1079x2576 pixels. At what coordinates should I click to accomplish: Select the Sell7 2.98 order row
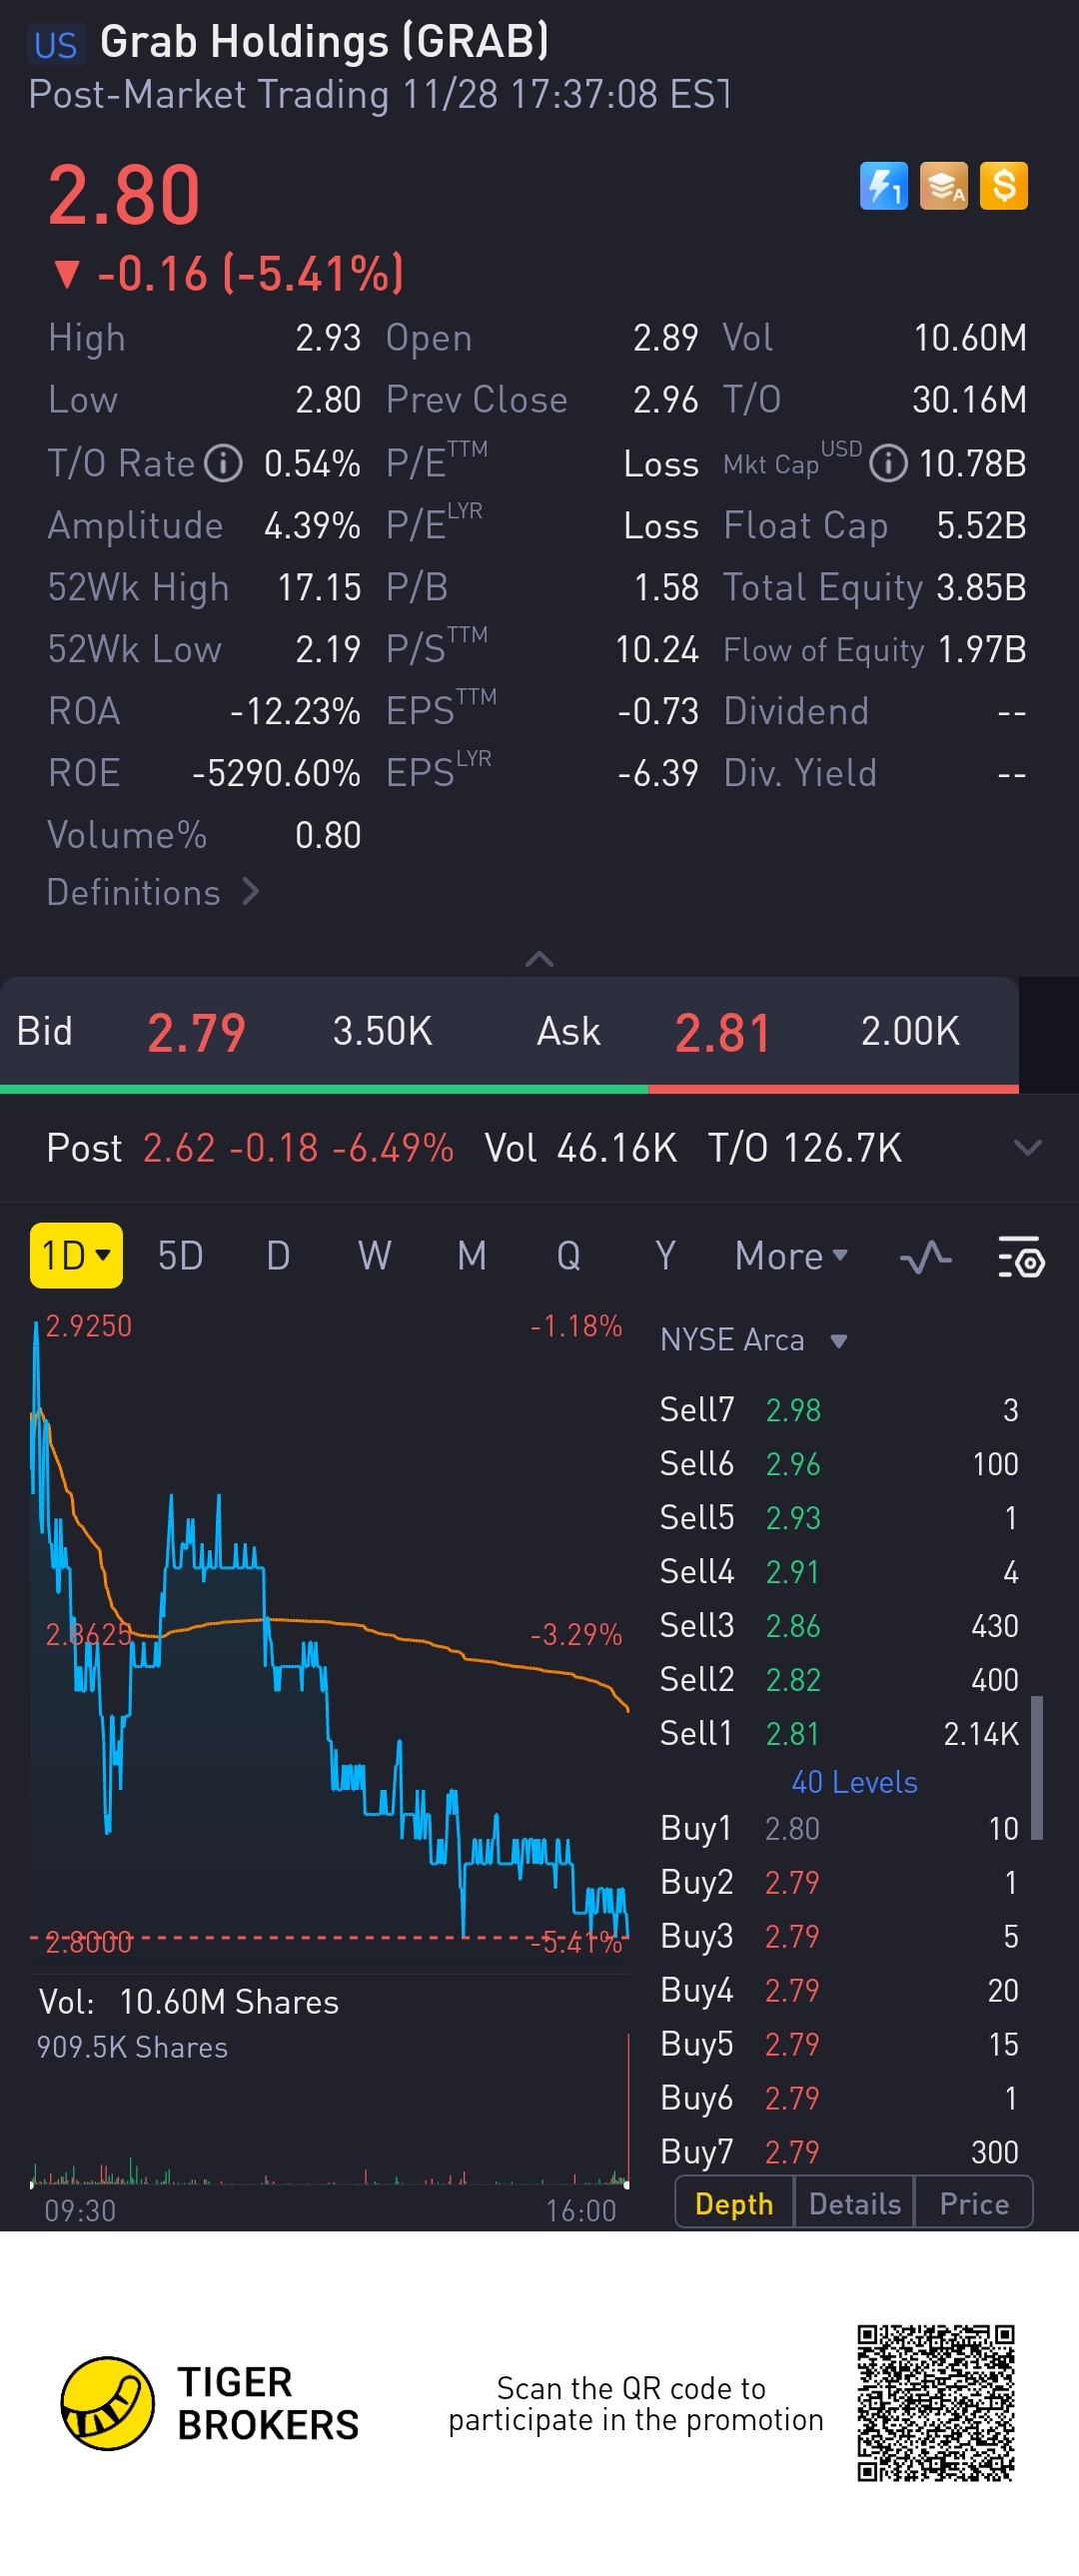pos(839,1410)
